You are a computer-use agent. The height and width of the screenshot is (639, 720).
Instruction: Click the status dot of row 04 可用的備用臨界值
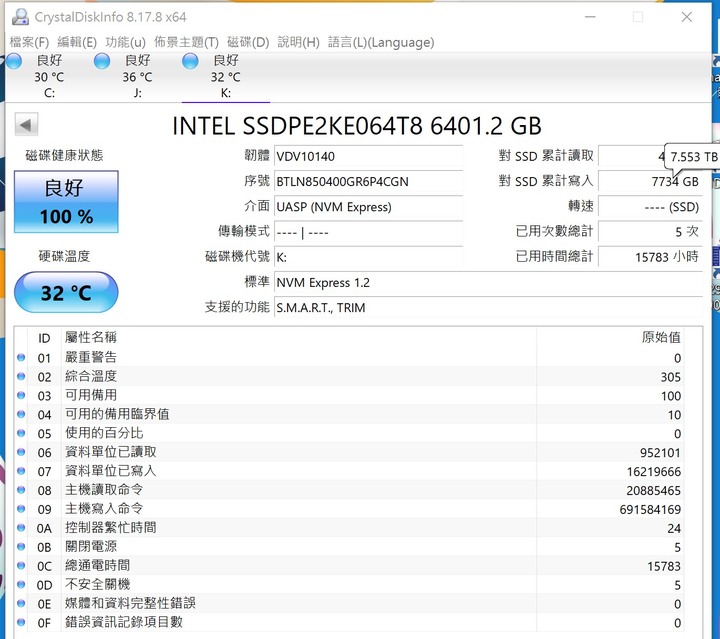tap(21, 414)
